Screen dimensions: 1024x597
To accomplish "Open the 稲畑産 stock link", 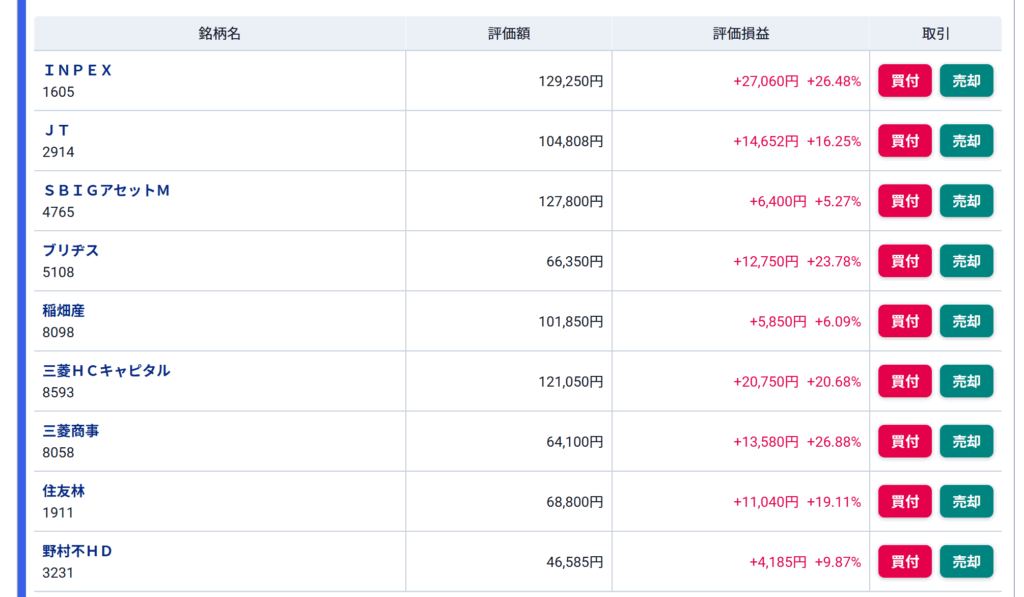I will (63, 310).
